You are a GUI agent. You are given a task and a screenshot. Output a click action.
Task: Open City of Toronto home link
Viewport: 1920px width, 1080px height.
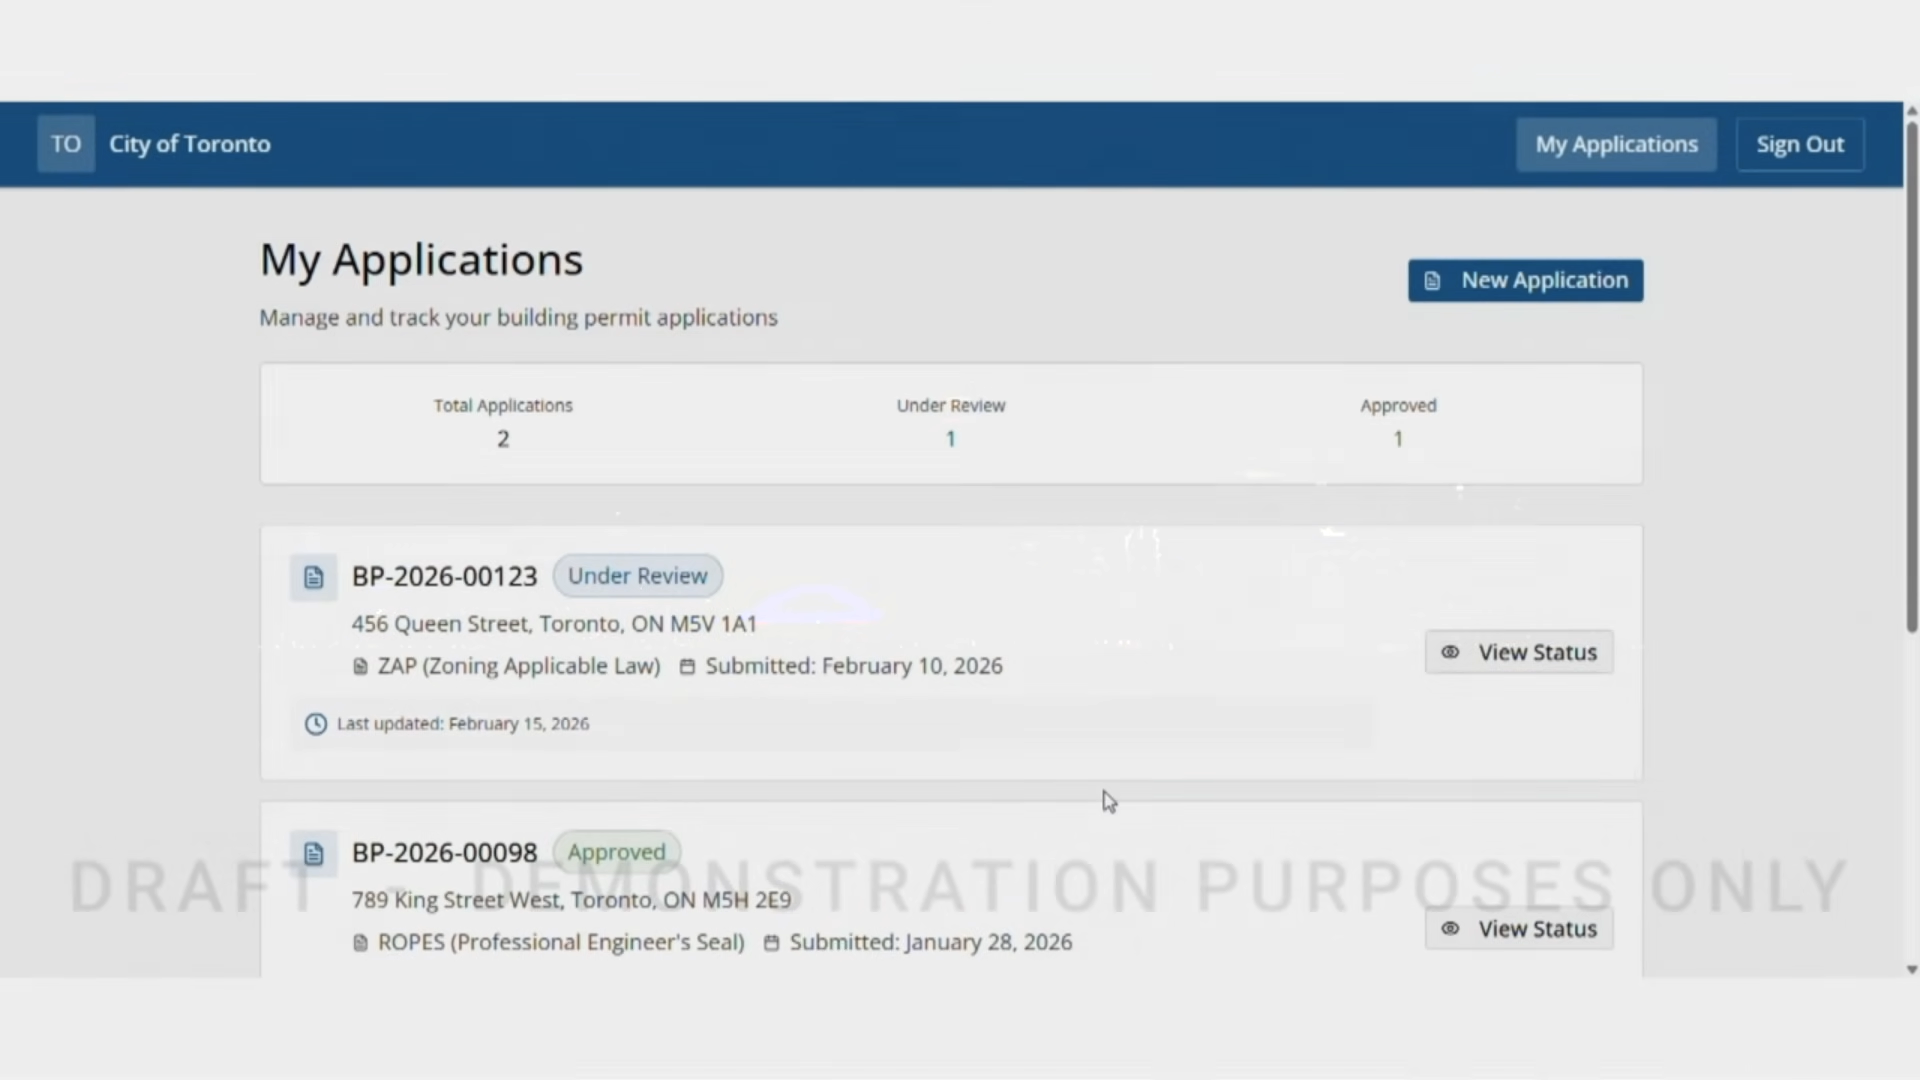point(189,144)
